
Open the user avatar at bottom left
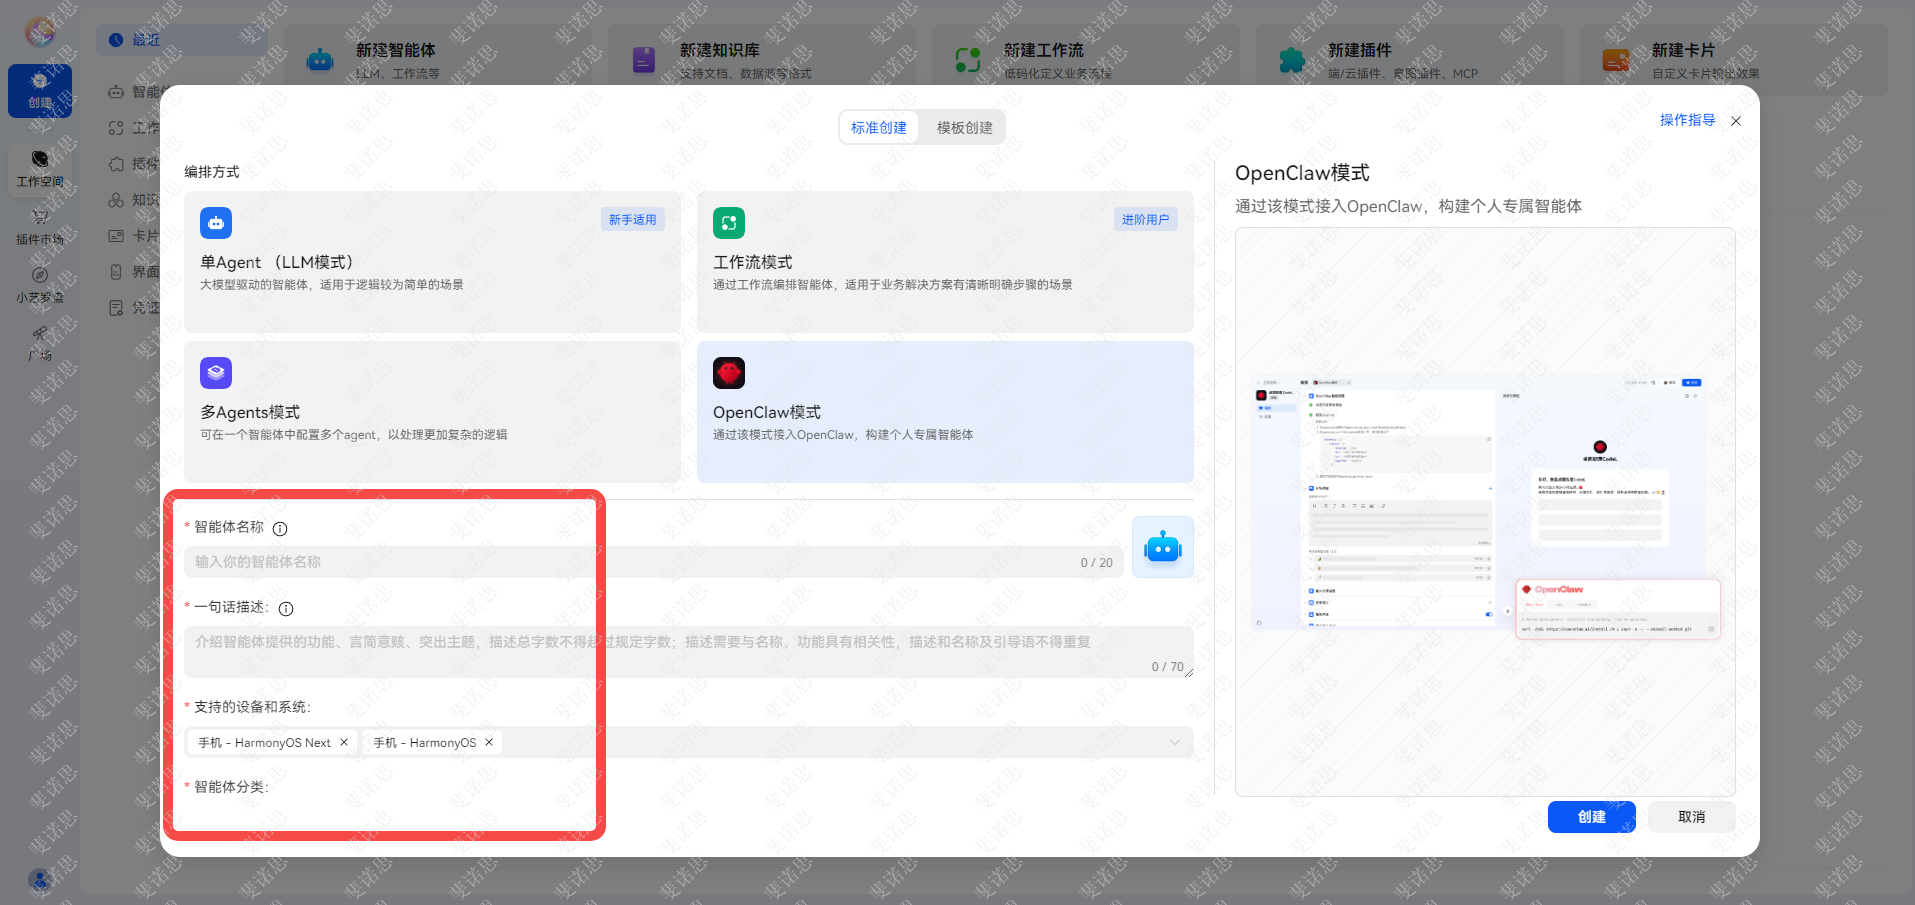tap(40, 880)
